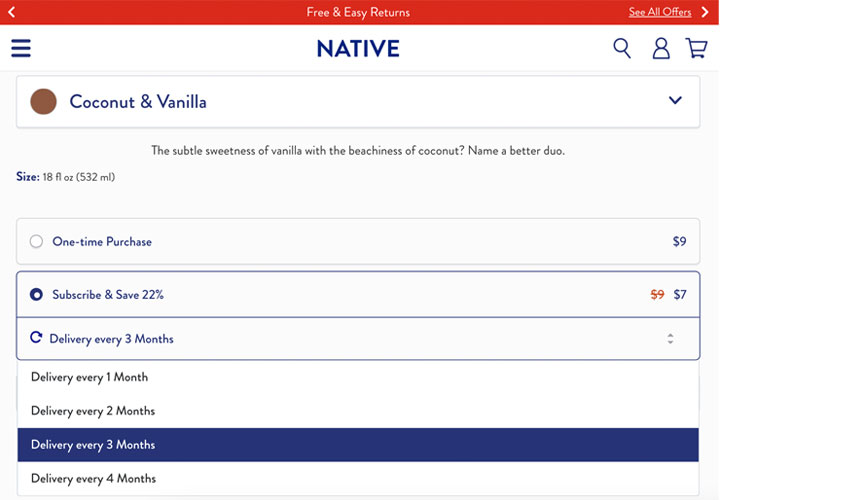
Task: Click the brown Coconut & Vanilla swatch
Action: pos(43,102)
